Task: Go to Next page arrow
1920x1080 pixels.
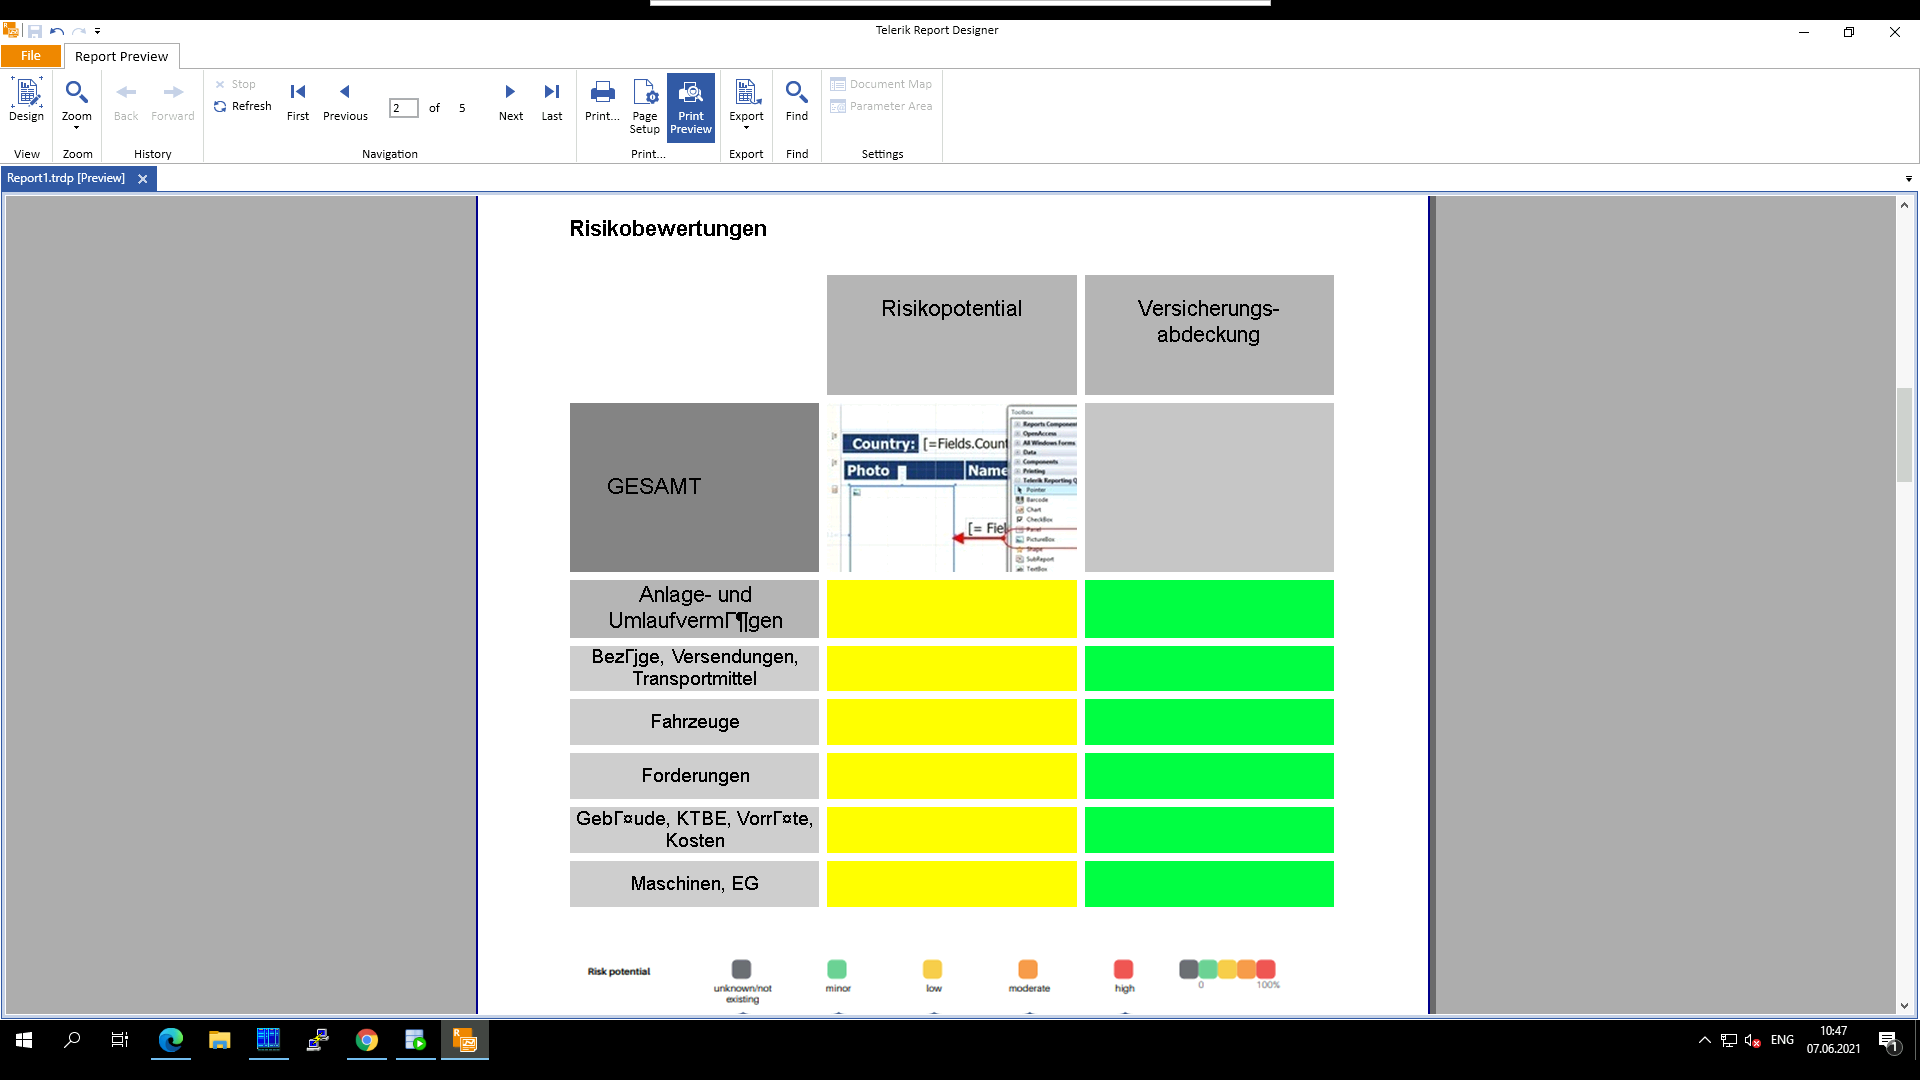Action: [510, 92]
